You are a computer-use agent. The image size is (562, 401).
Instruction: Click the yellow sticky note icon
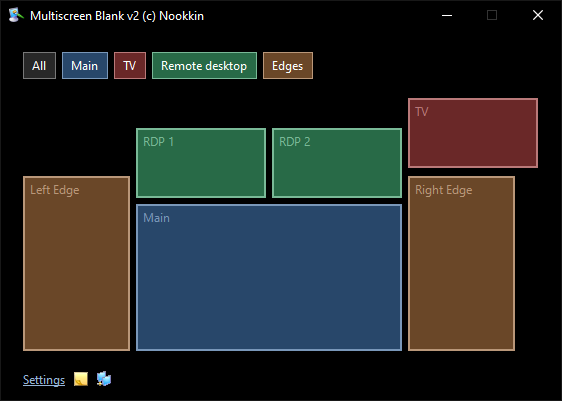[x=81, y=379]
